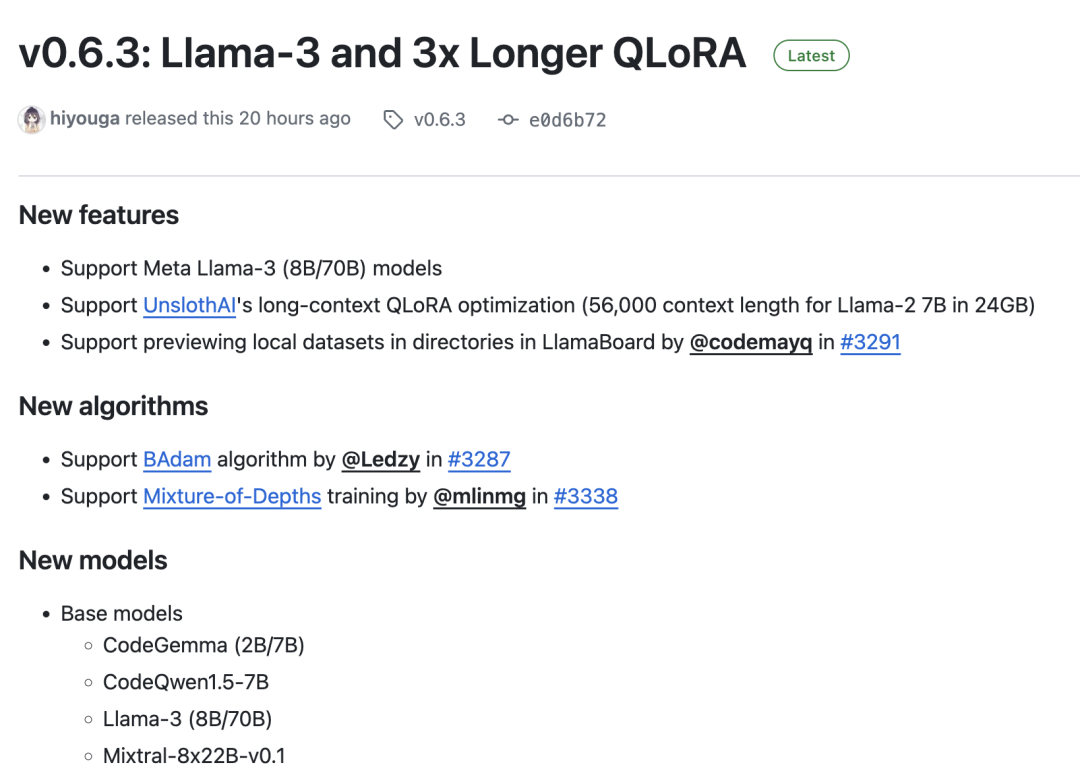The height and width of the screenshot is (767, 1080).
Task: Click the New features heading
Action: coord(99,215)
